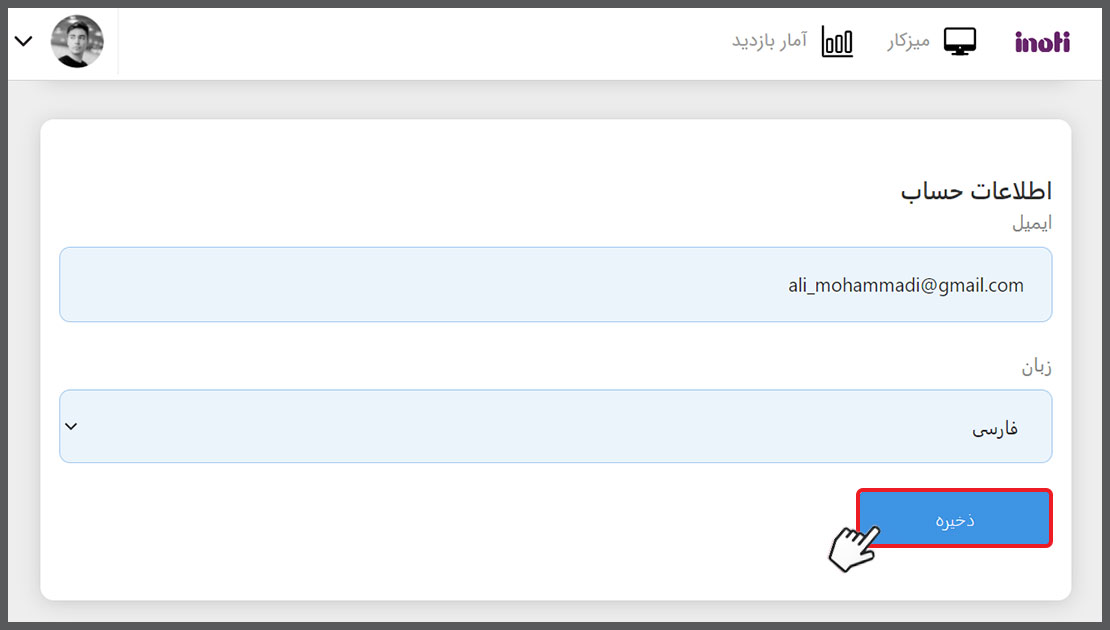The width and height of the screenshot is (1110, 630).
Task: Click the زبان field label
Action: click(1035, 367)
